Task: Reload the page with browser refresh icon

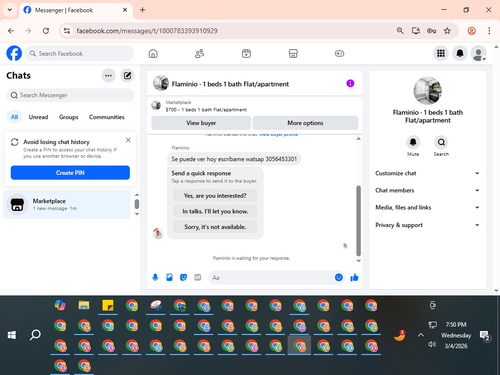Action: click(46, 31)
